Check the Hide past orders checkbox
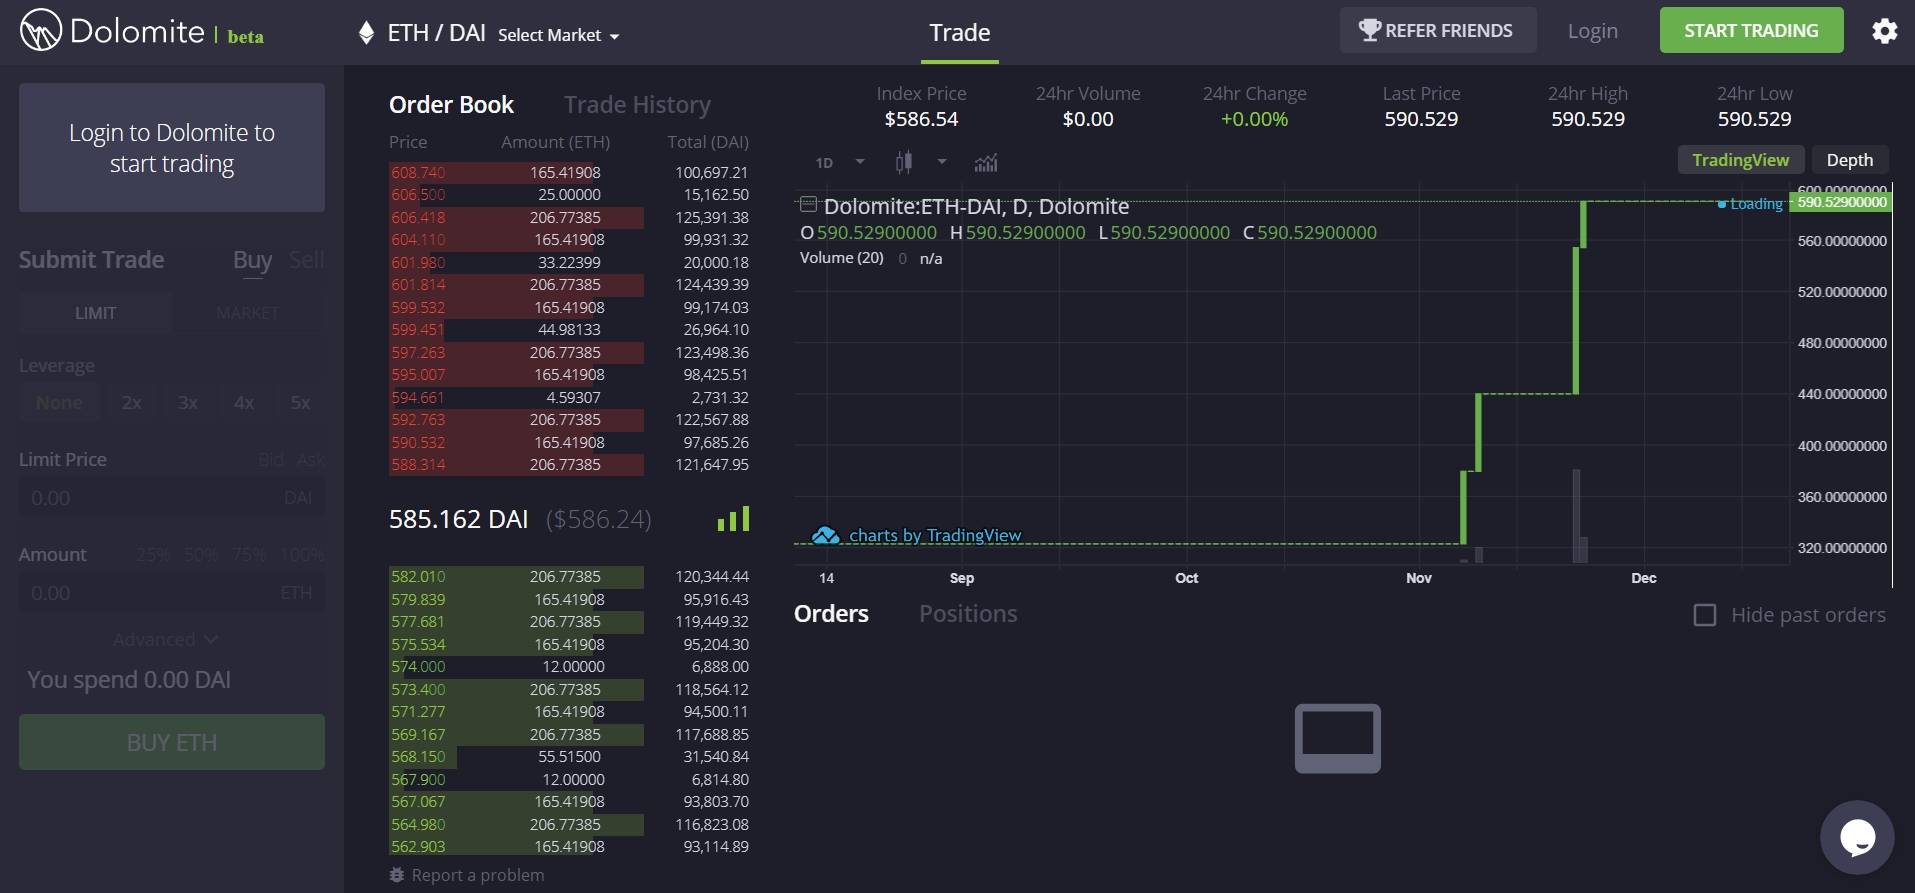The height and width of the screenshot is (893, 1915). coord(1705,615)
